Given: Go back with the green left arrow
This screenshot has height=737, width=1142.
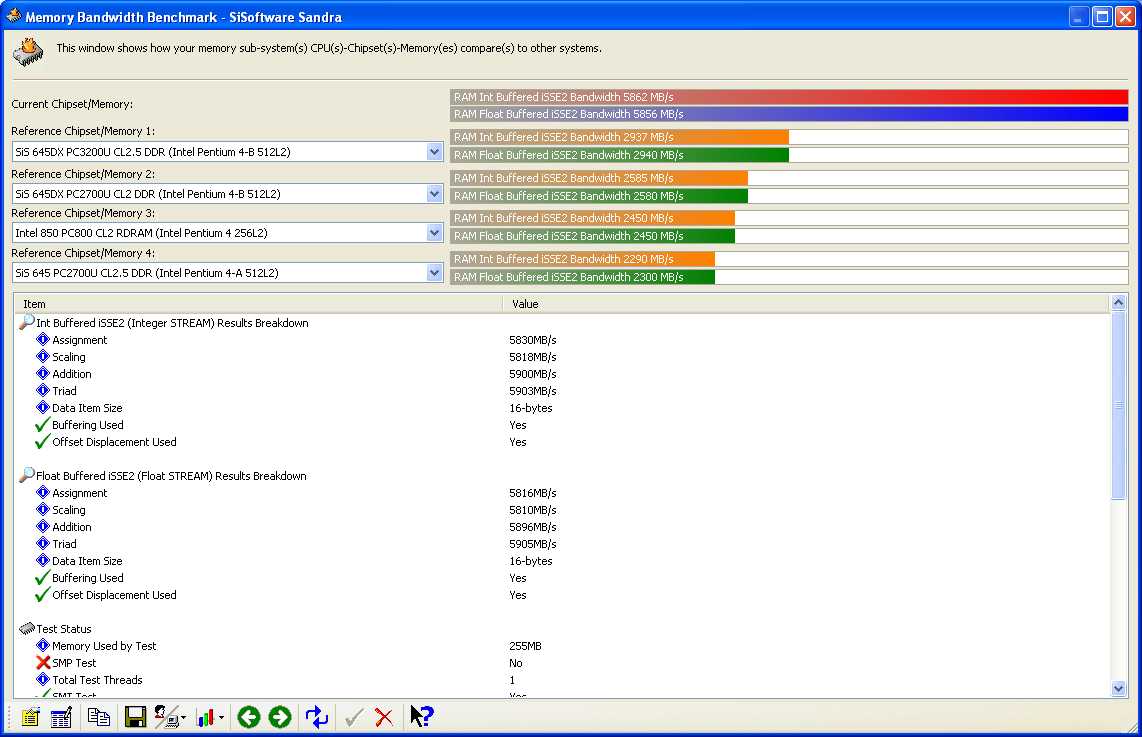Looking at the screenshot, I should [249, 717].
